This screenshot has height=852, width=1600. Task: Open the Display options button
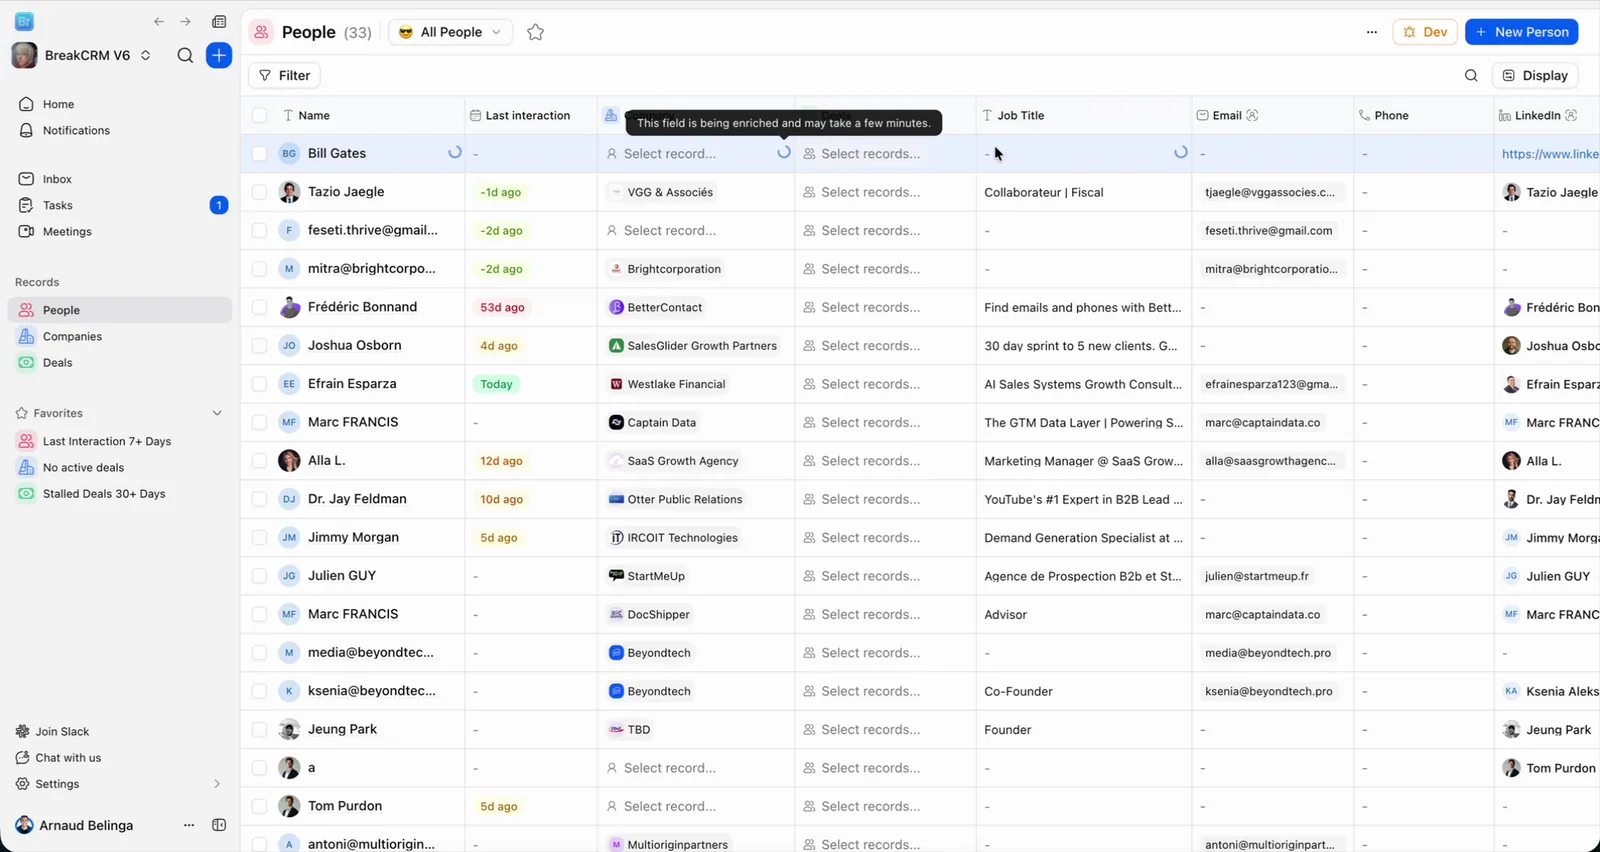coord(1535,76)
